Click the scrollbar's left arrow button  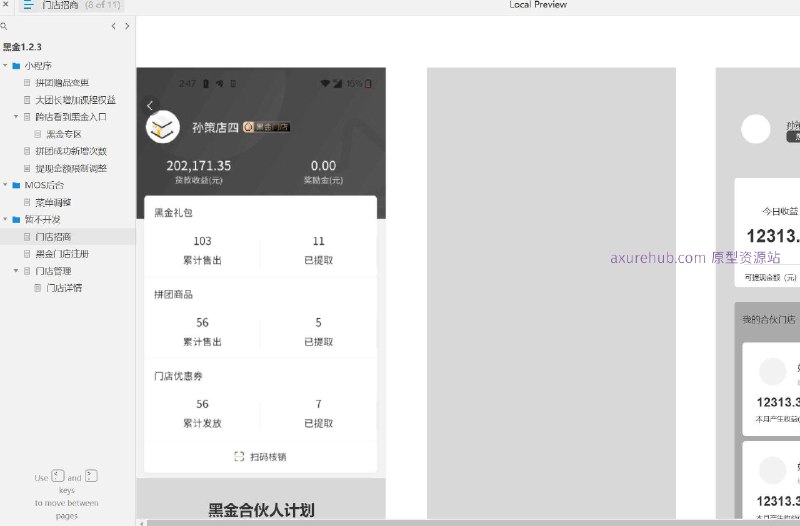[141, 523]
